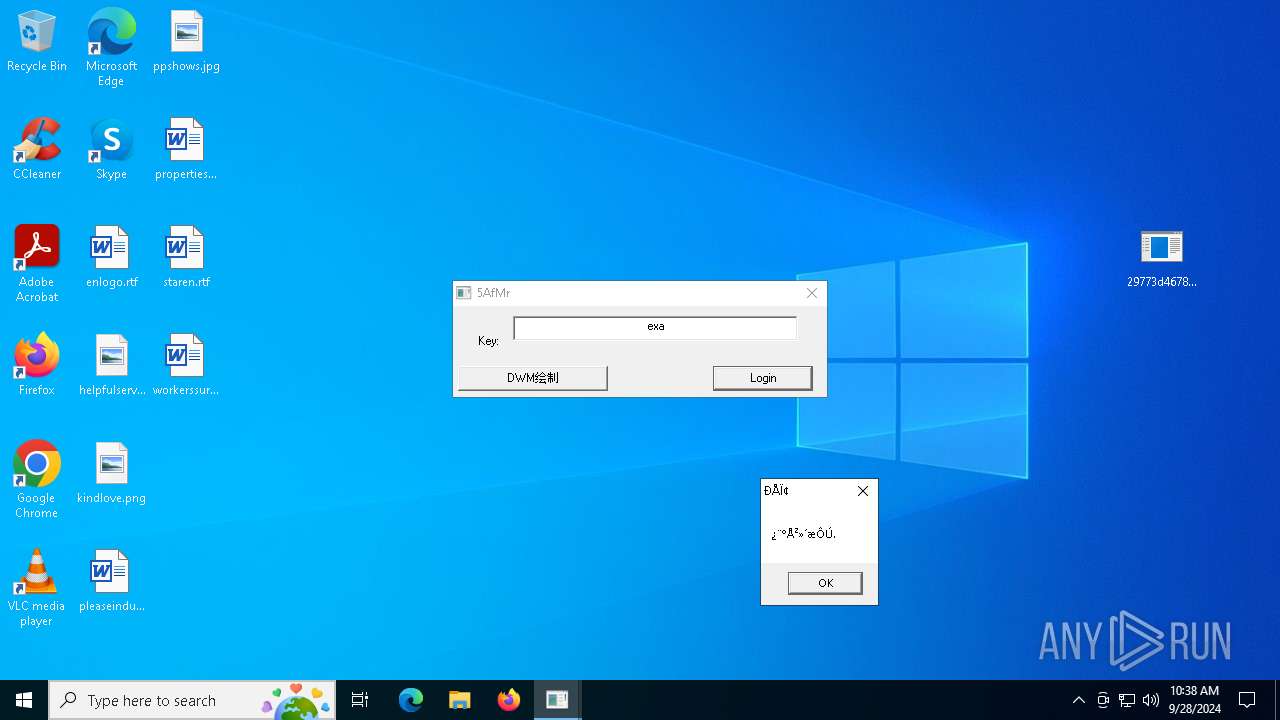
Task: Select the workerssur Word document icon
Action: [x=186, y=366]
